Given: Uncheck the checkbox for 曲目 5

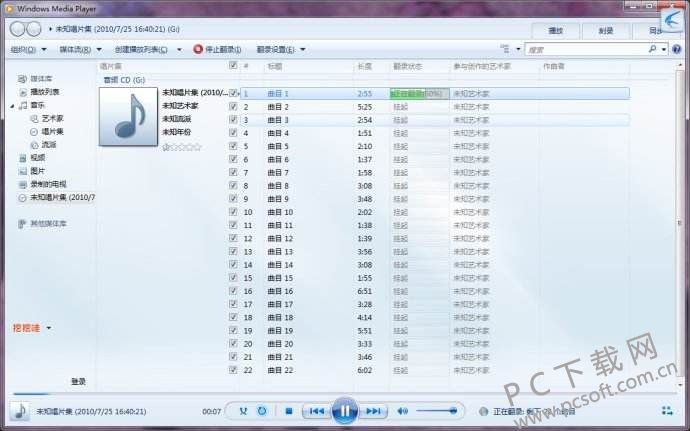Looking at the screenshot, I should (233, 146).
